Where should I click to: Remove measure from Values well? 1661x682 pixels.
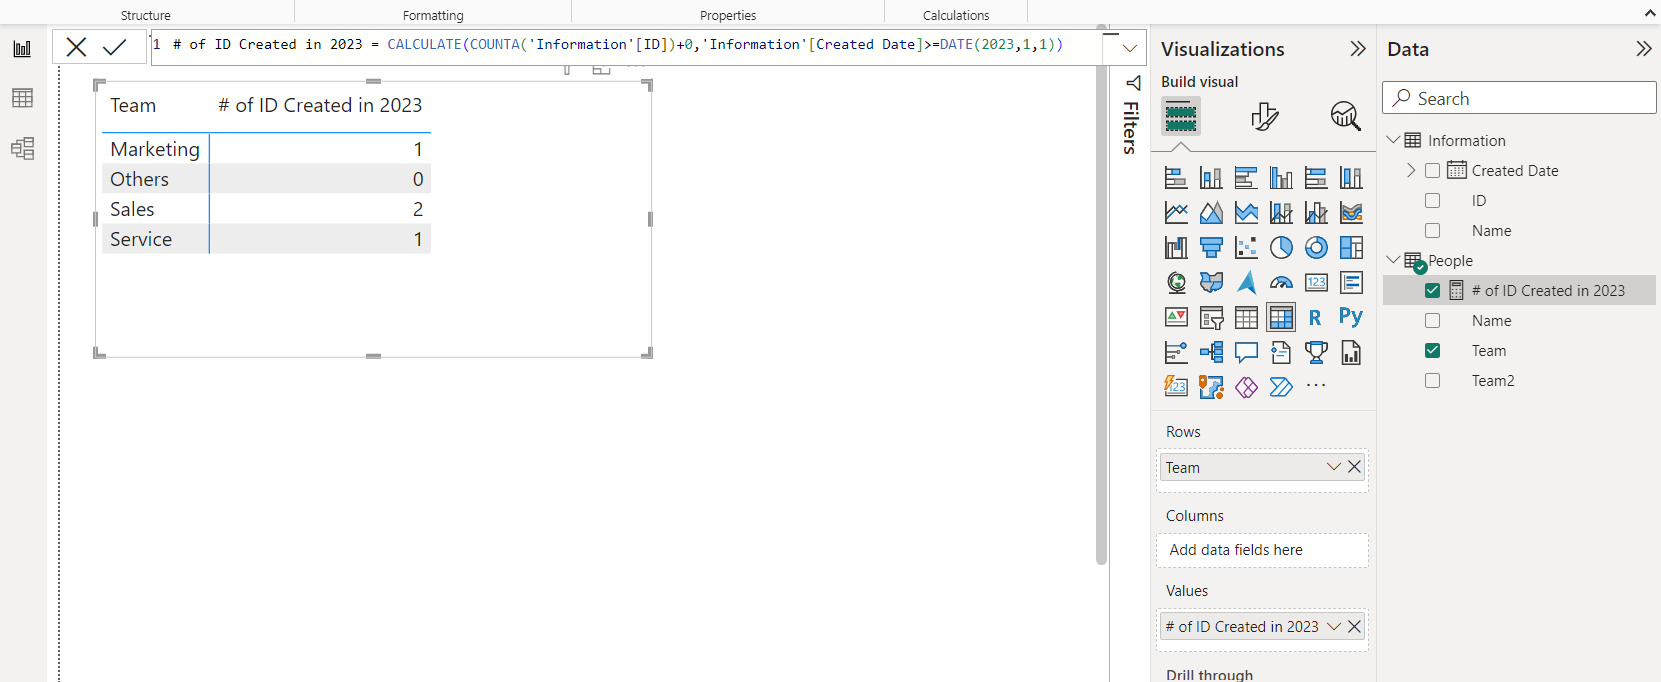tap(1354, 627)
